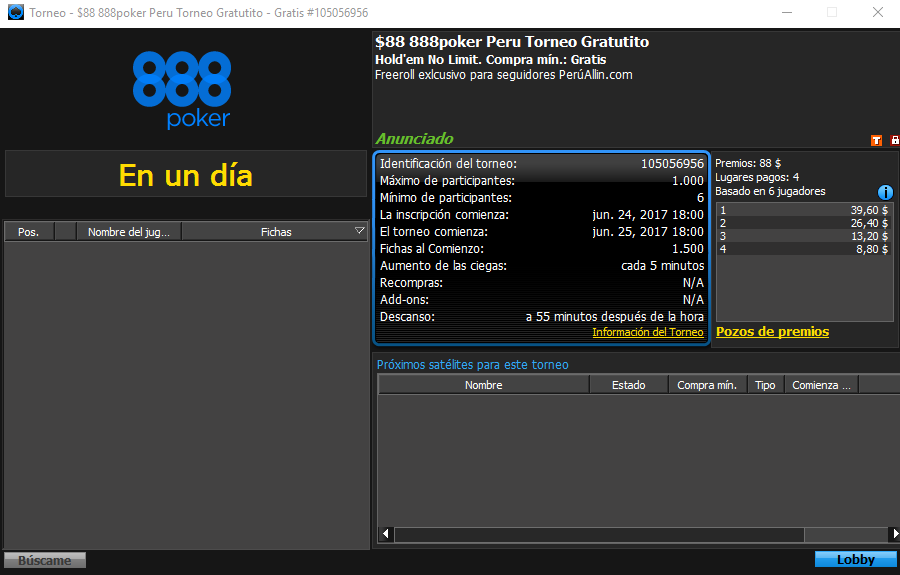Click the Anunciado status label
This screenshot has height=575, width=900.
pos(414,139)
